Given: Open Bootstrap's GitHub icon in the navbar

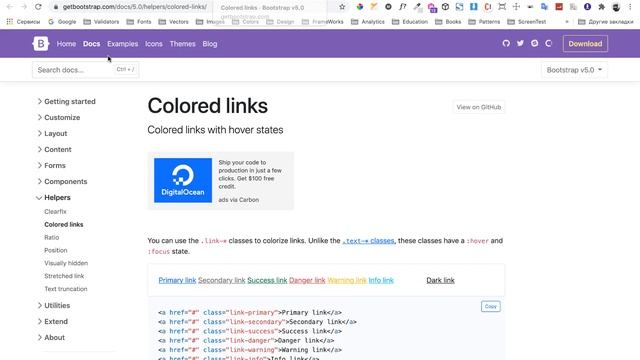Looking at the screenshot, I should pyautogui.click(x=506, y=43).
